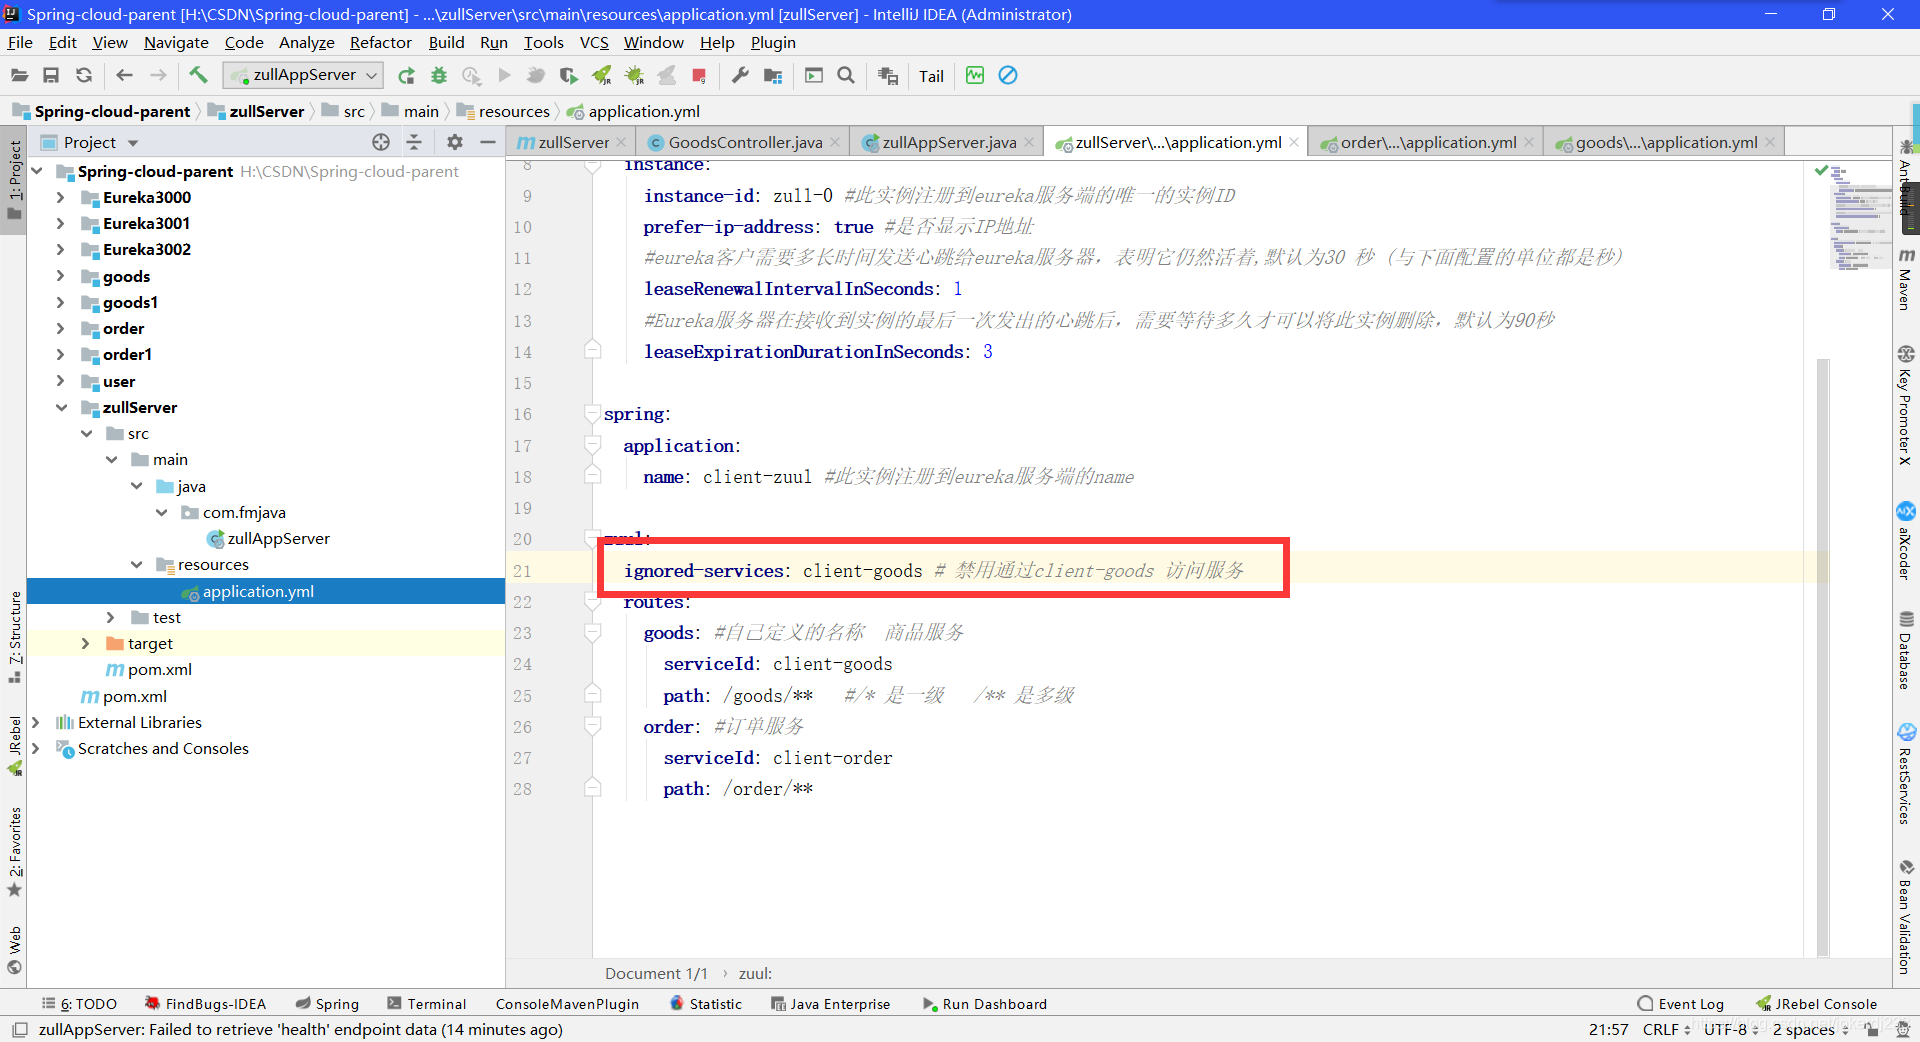The height and width of the screenshot is (1042, 1920).
Task: Click the blue circle-slash toolbar icon
Action: tap(1008, 75)
